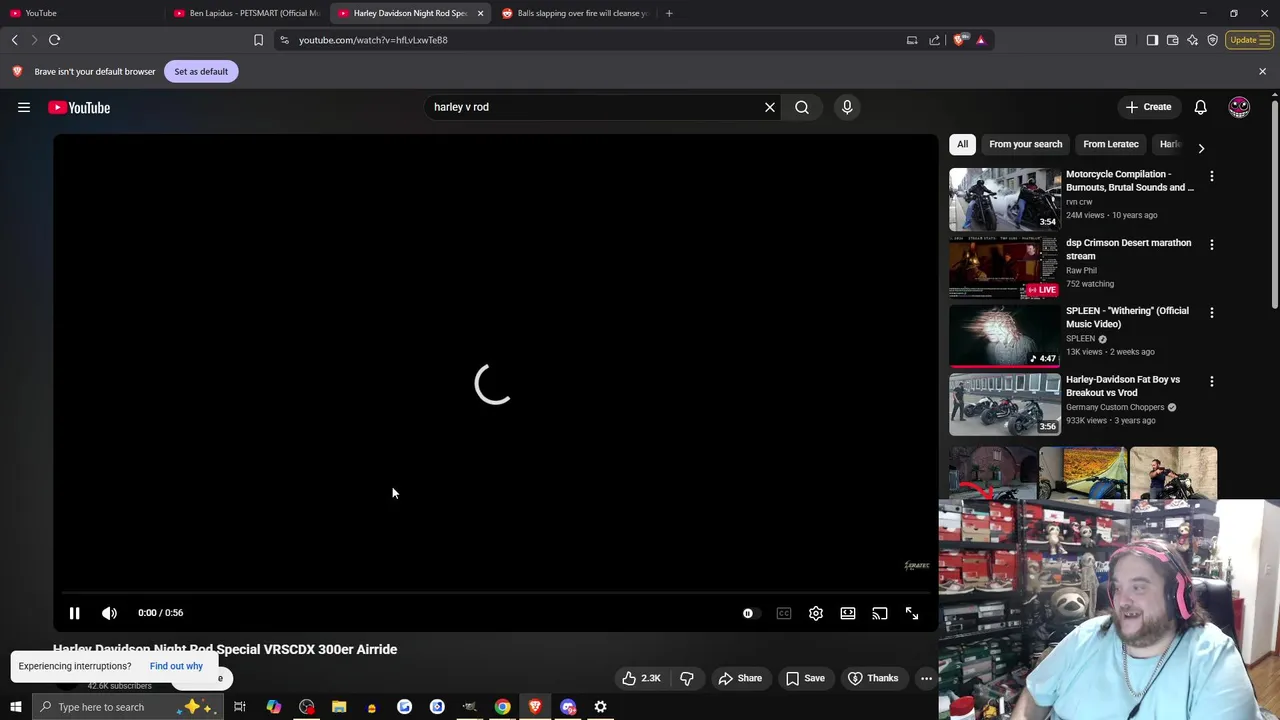Like the video with 2.3K thumbs up

click(x=641, y=678)
